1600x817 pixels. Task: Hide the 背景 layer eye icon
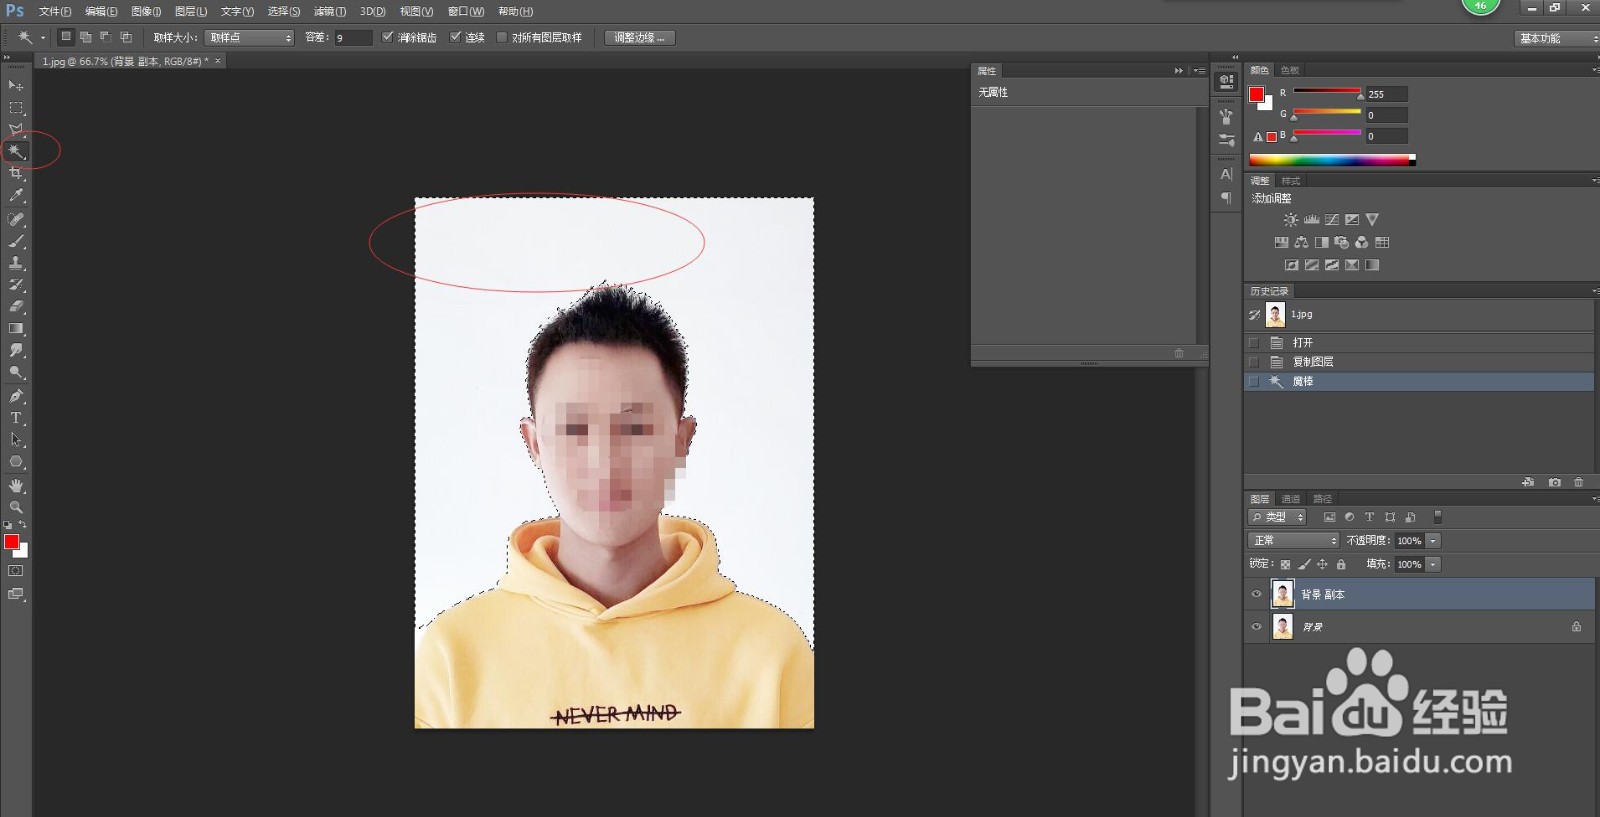1256,627
